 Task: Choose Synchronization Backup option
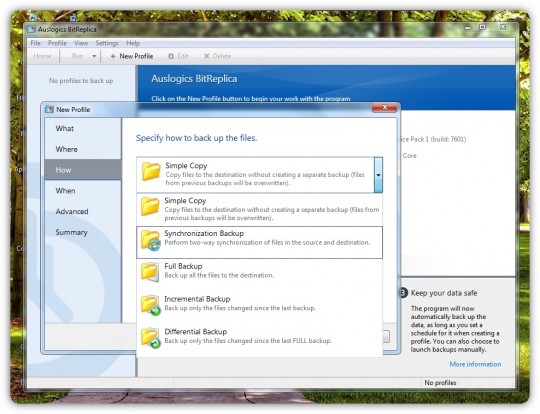(259, 242)
